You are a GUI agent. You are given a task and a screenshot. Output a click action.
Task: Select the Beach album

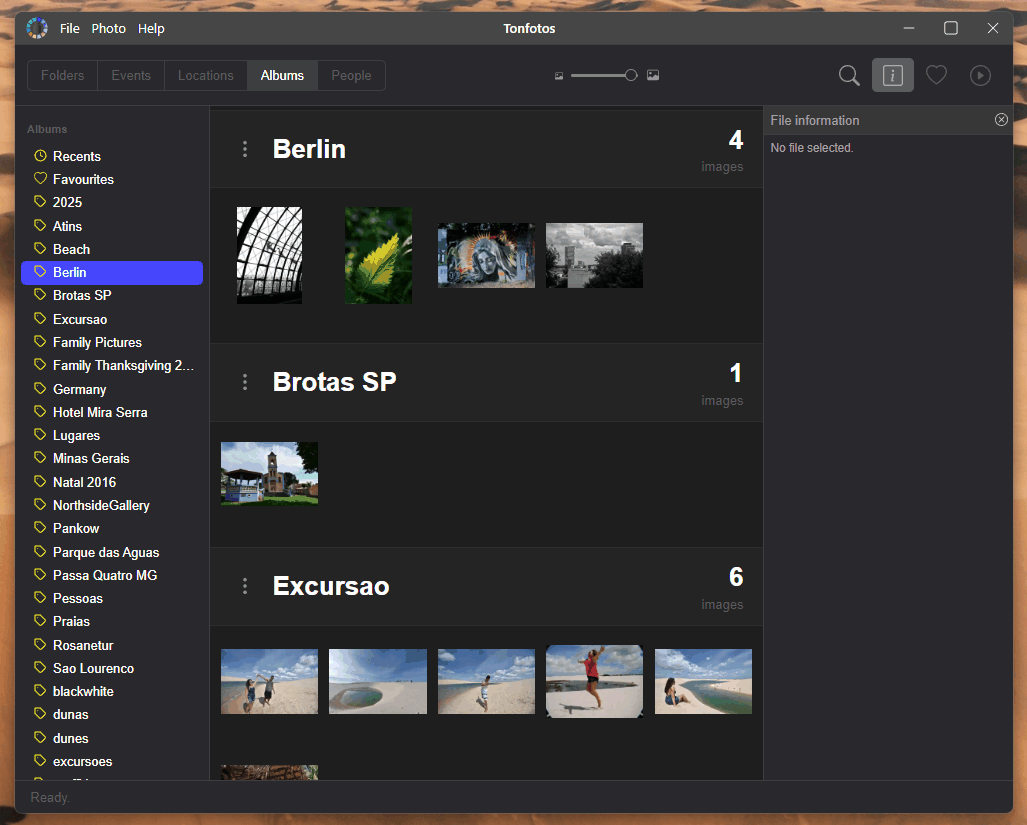point(112,249)
